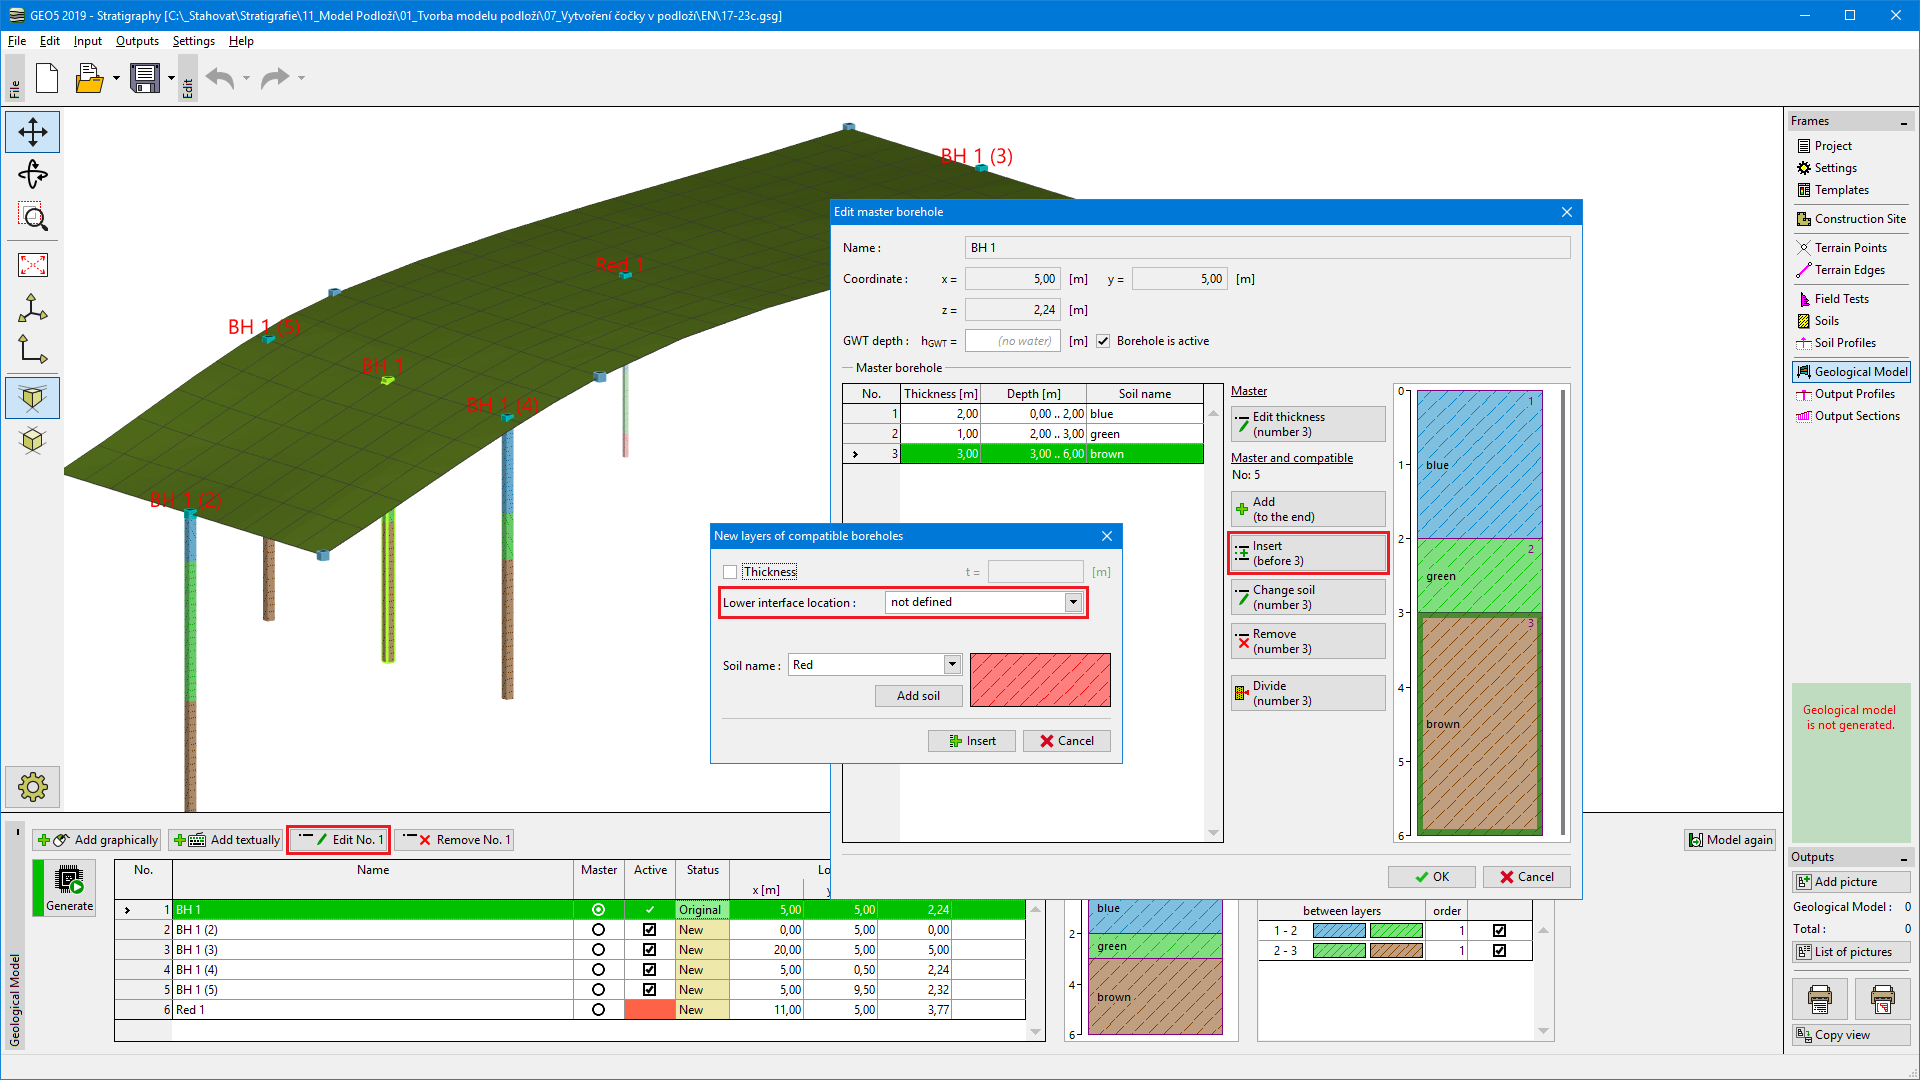
Task: Open drawing settings gear icon
Action: pyautogui.click(x=33, y=787)
